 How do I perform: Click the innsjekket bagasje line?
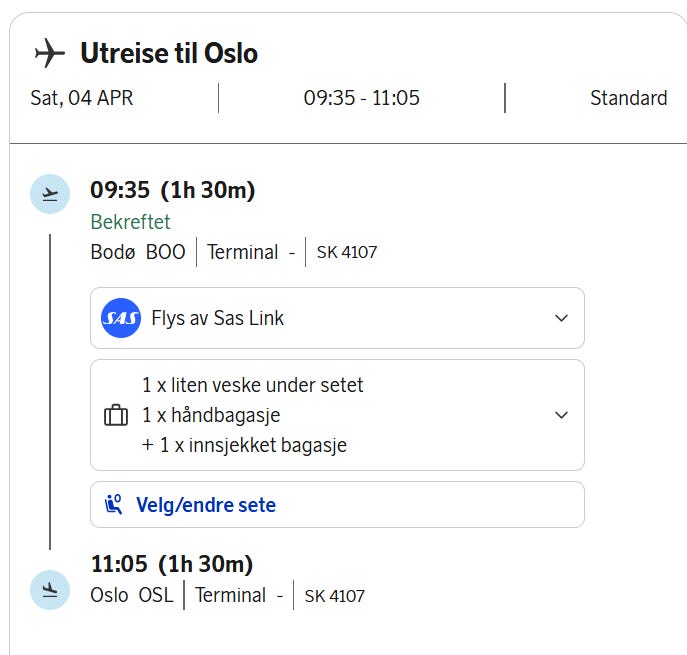[x=244, y=446]
